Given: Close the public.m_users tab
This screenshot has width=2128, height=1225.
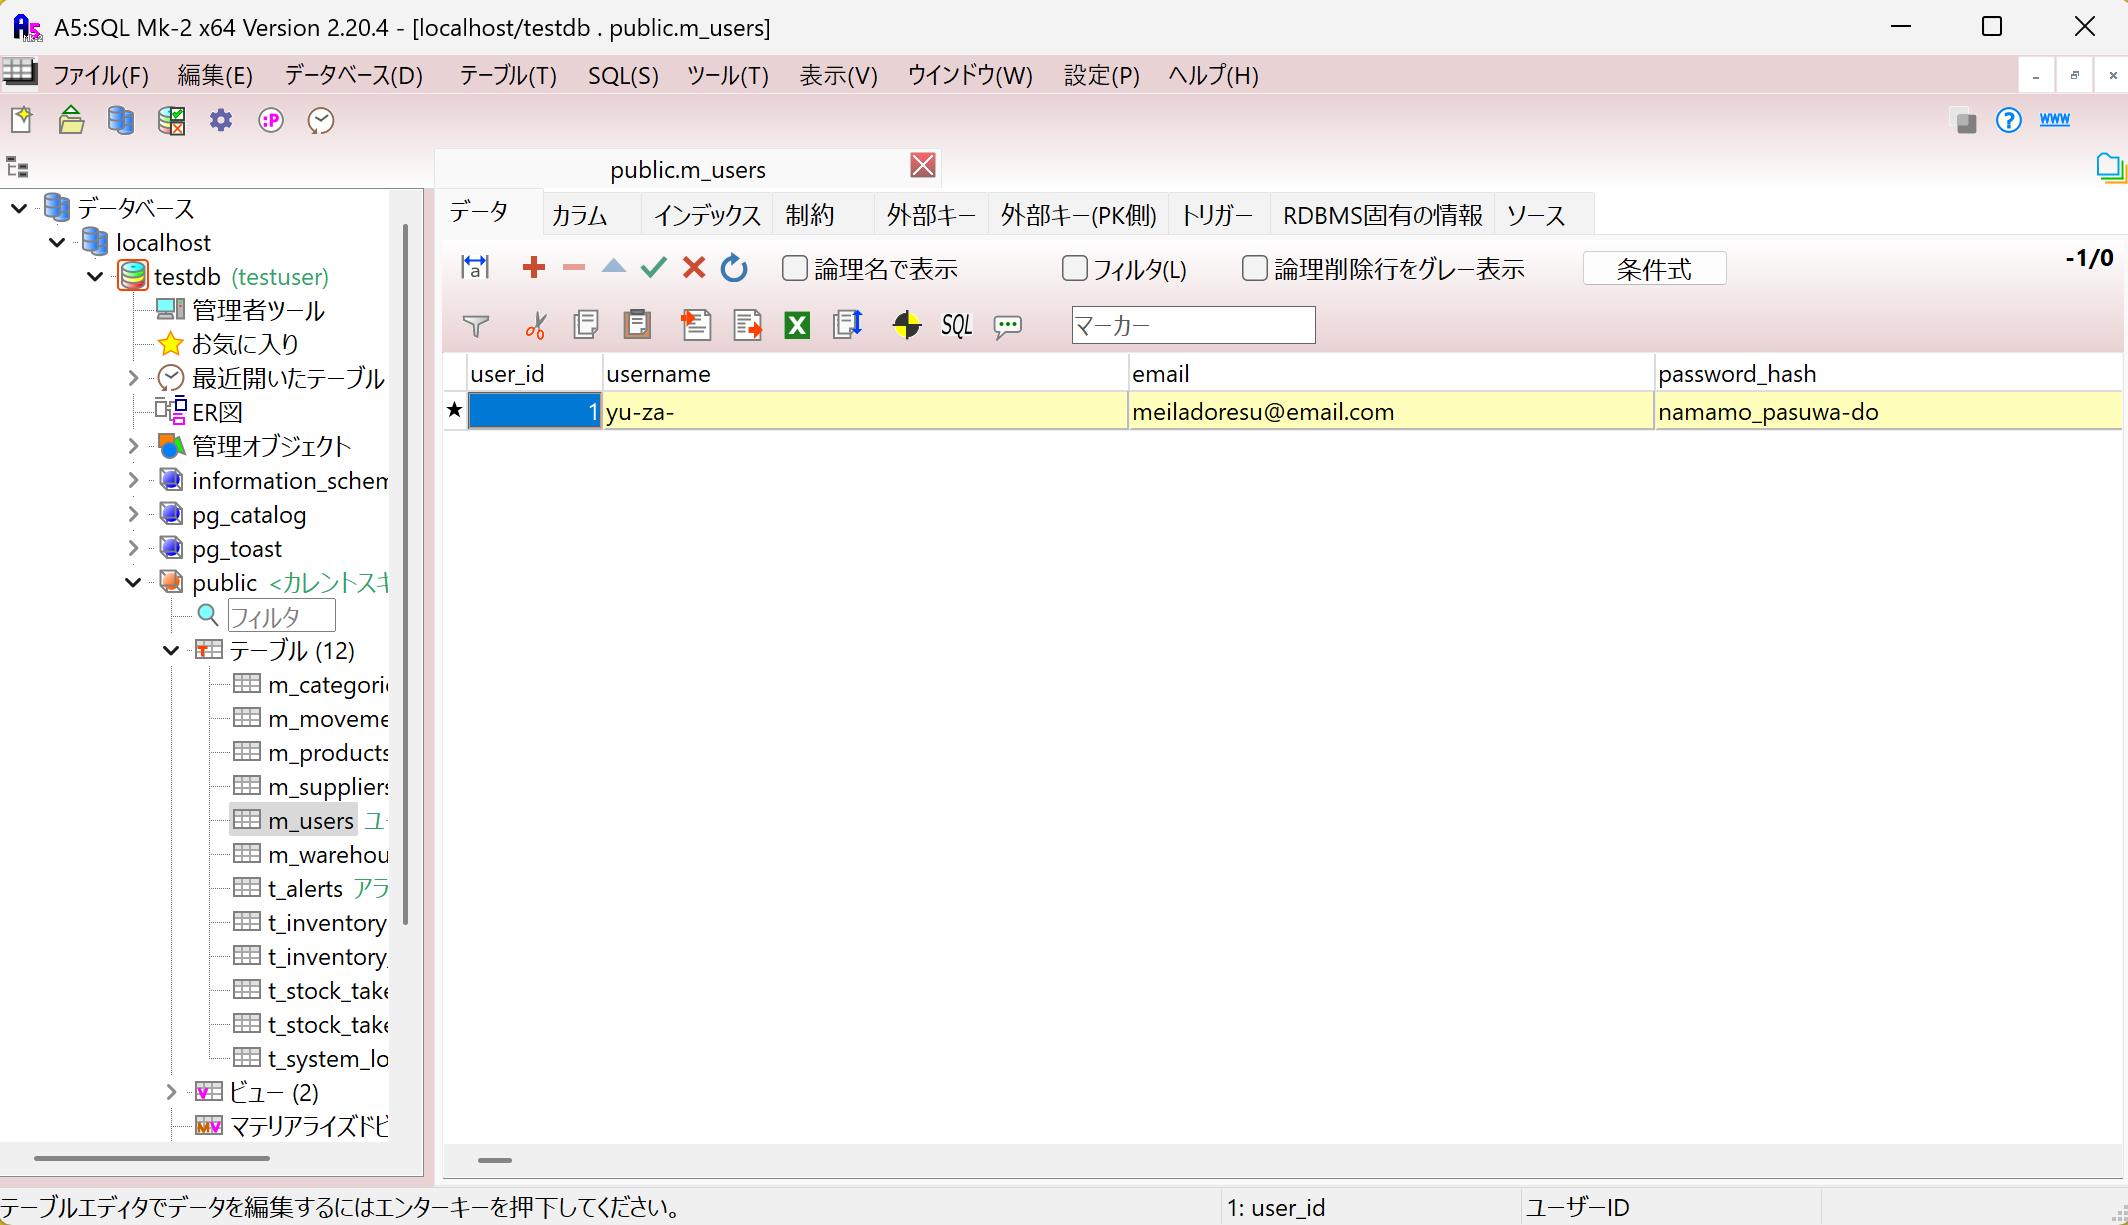Looking at the screenshot, I should pyautogui.click(x=922, y=166).
